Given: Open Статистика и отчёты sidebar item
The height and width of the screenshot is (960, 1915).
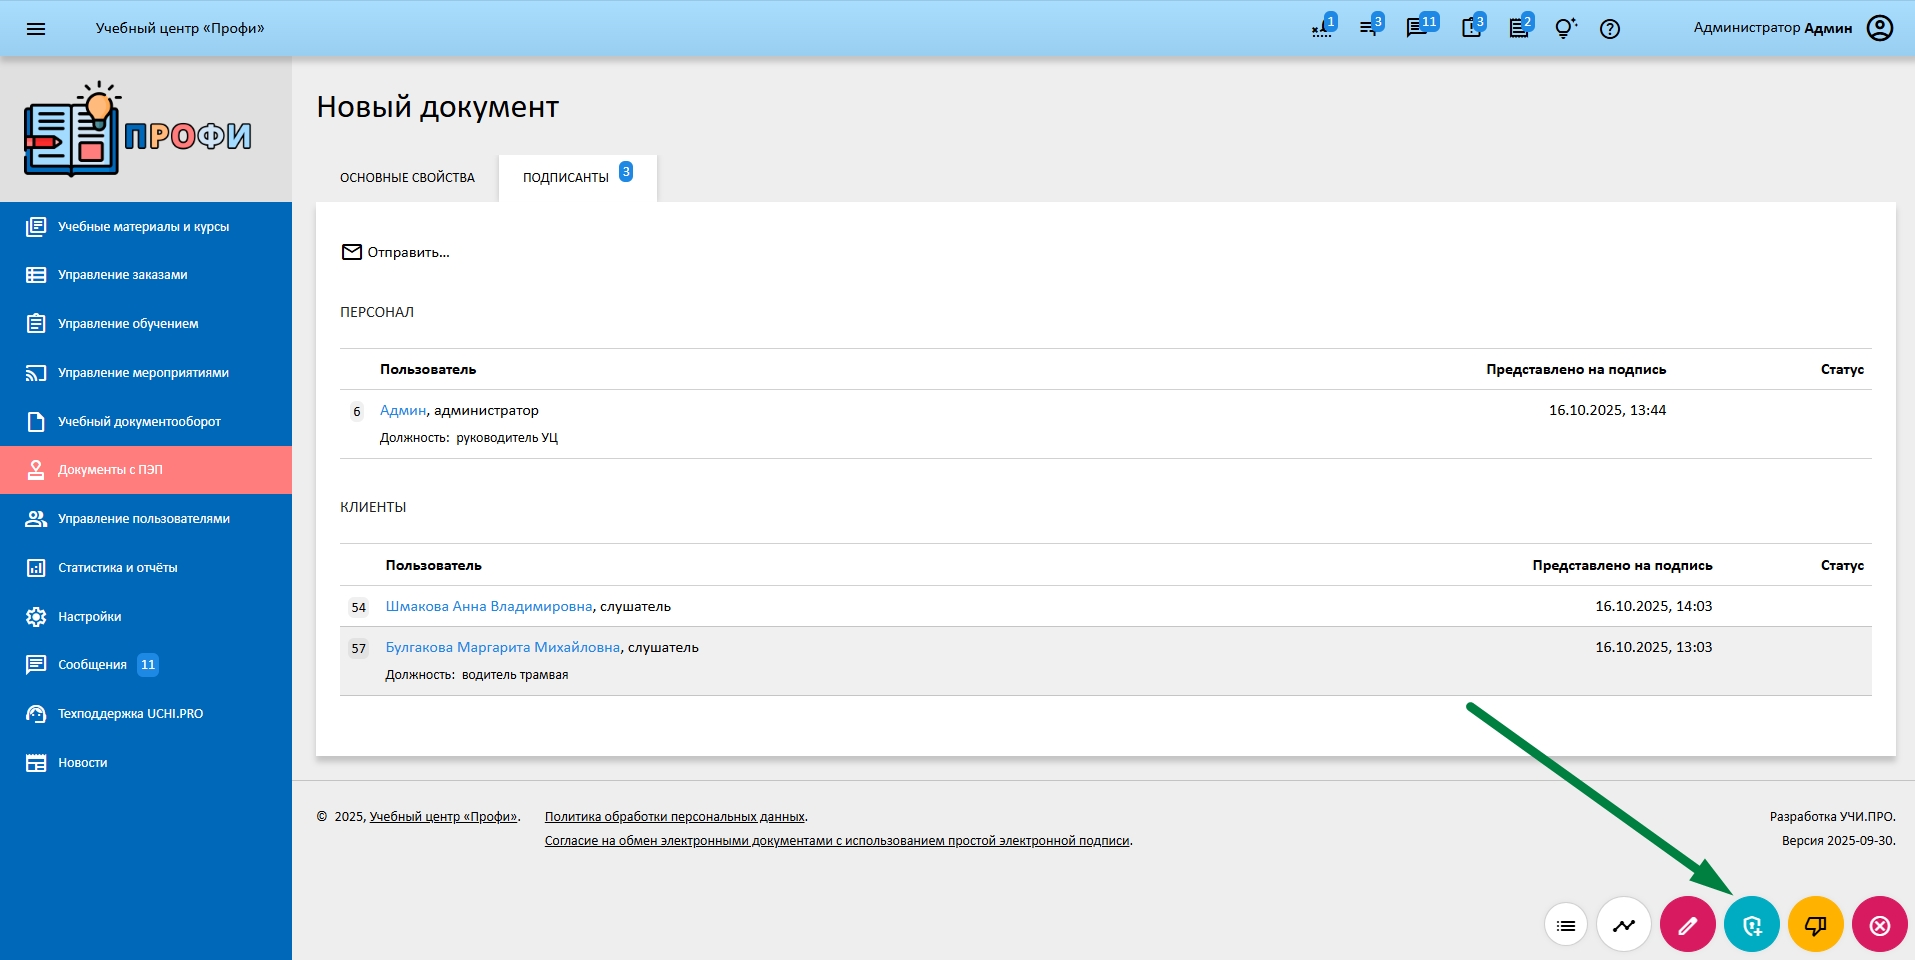Looking at the screenshot, I should [x=117, y=568].
